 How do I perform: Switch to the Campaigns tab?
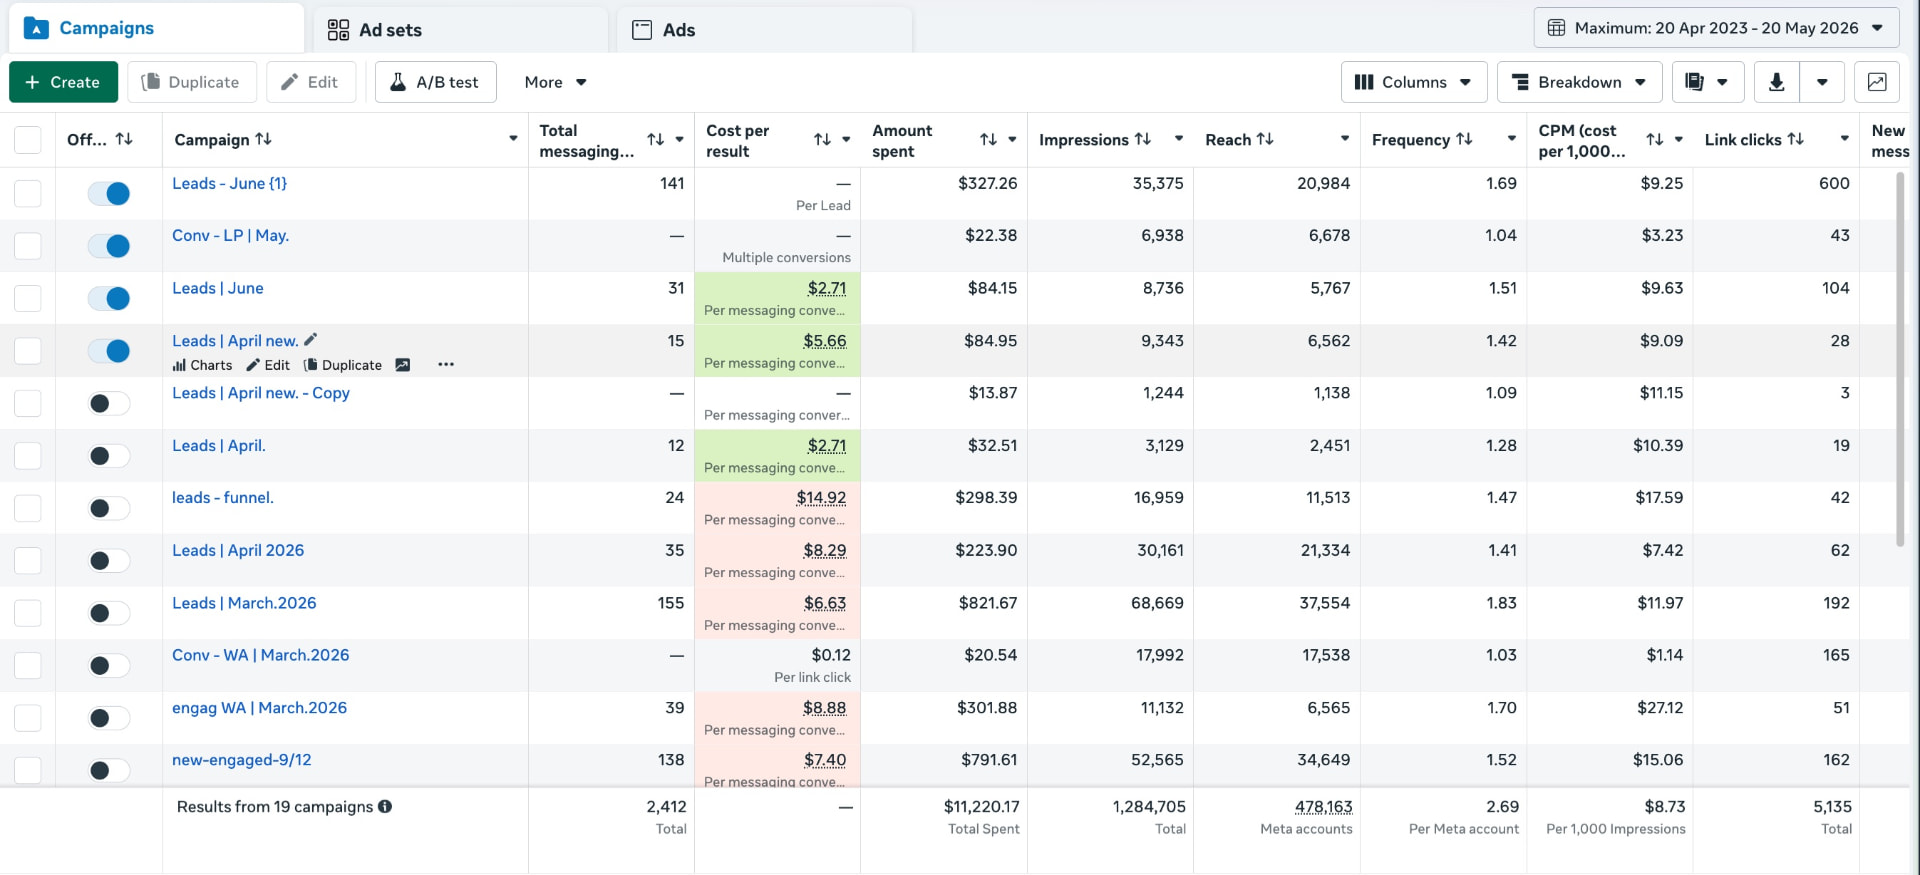click(x=157, y=28)
